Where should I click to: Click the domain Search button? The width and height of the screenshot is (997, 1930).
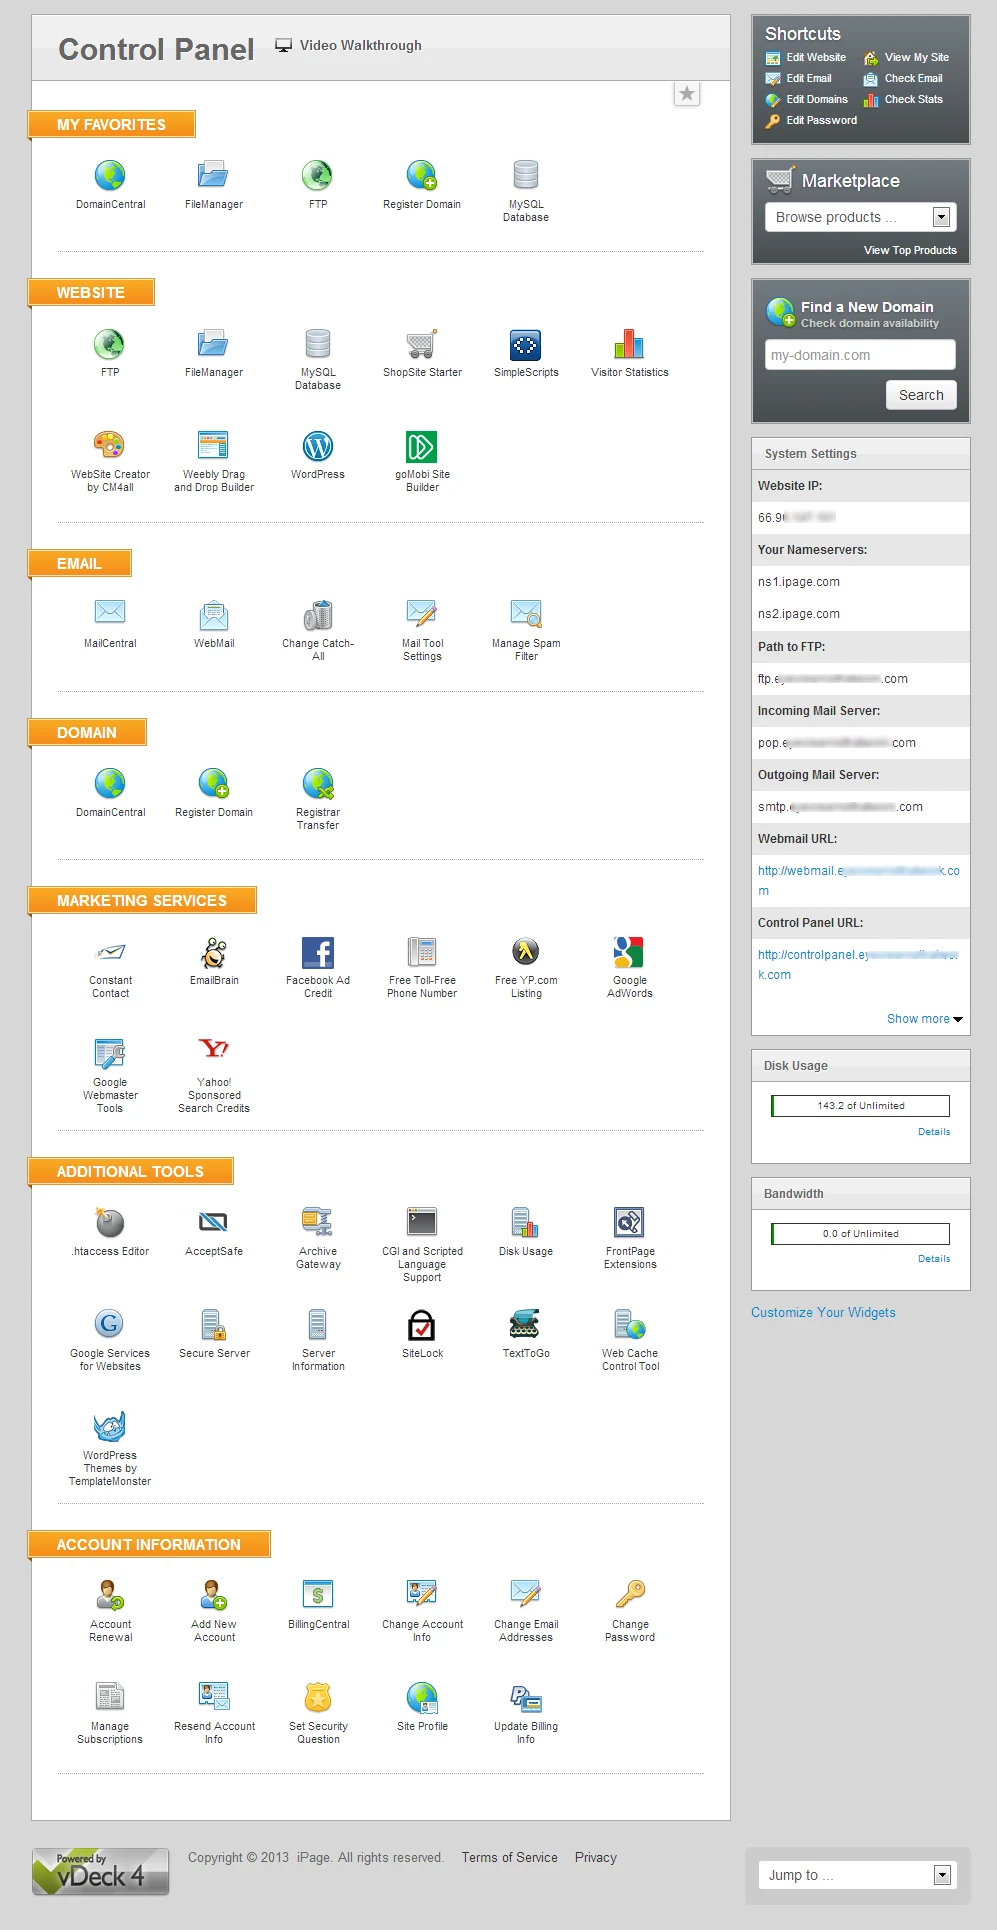click(921, 395)
